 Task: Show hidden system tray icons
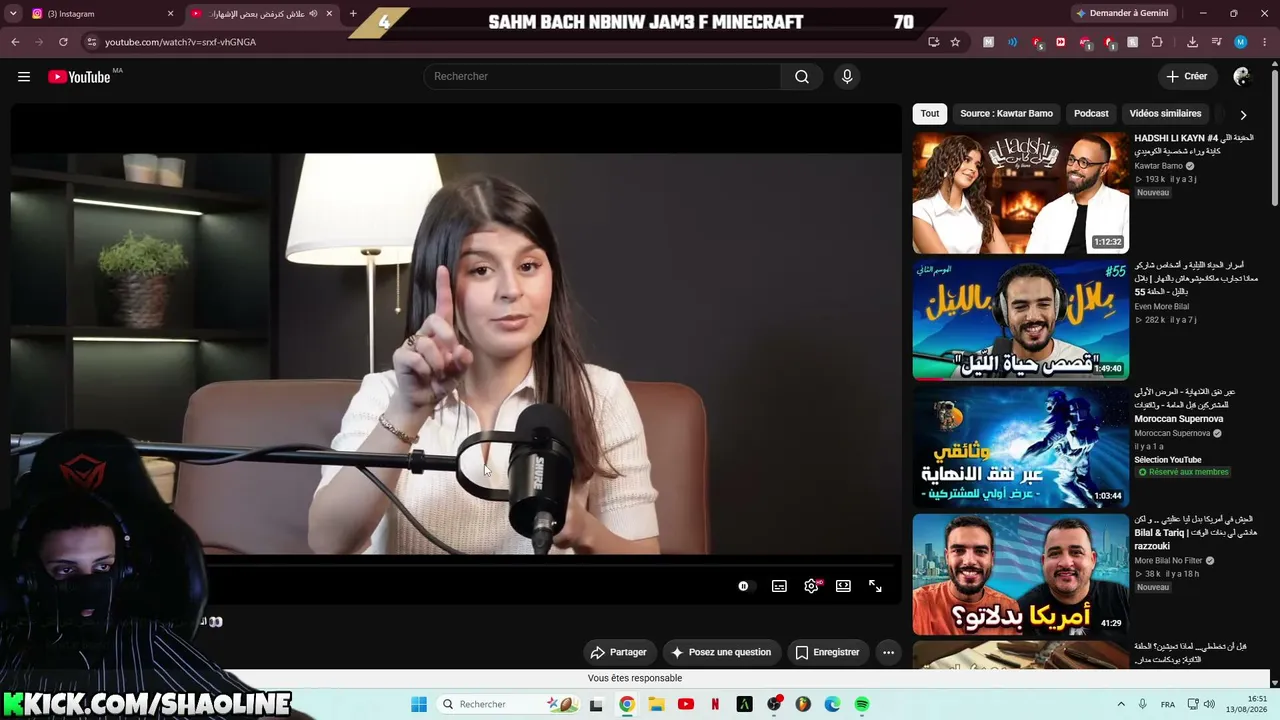point(1121,704)
